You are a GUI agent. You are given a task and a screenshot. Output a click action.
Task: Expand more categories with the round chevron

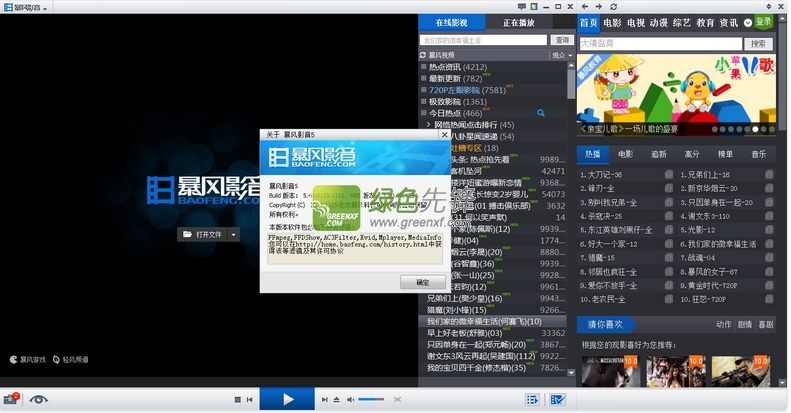click(x=748, y=23)
